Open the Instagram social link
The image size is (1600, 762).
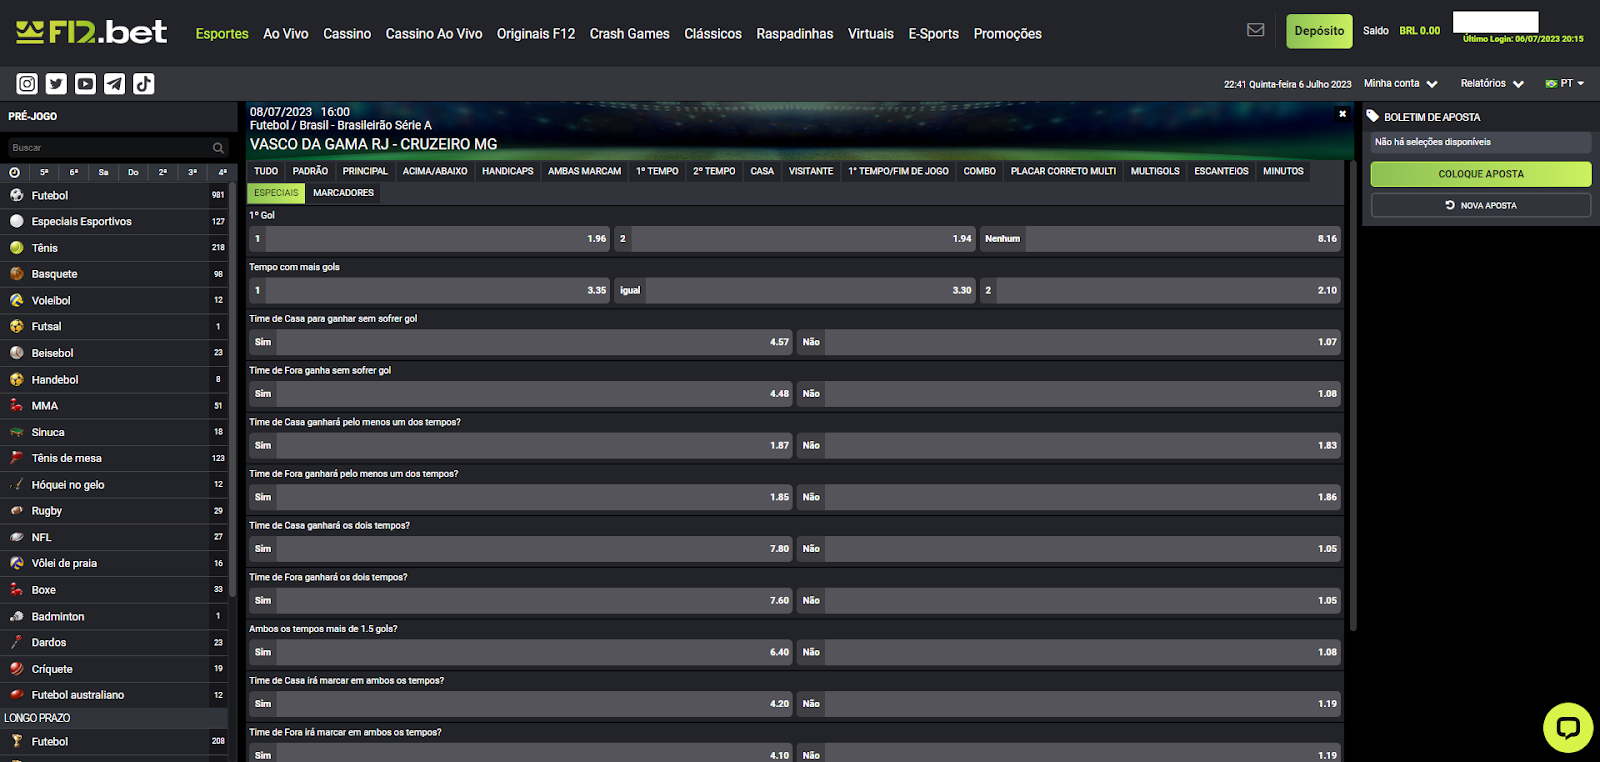pyautogui.click(x=27, y=84)
